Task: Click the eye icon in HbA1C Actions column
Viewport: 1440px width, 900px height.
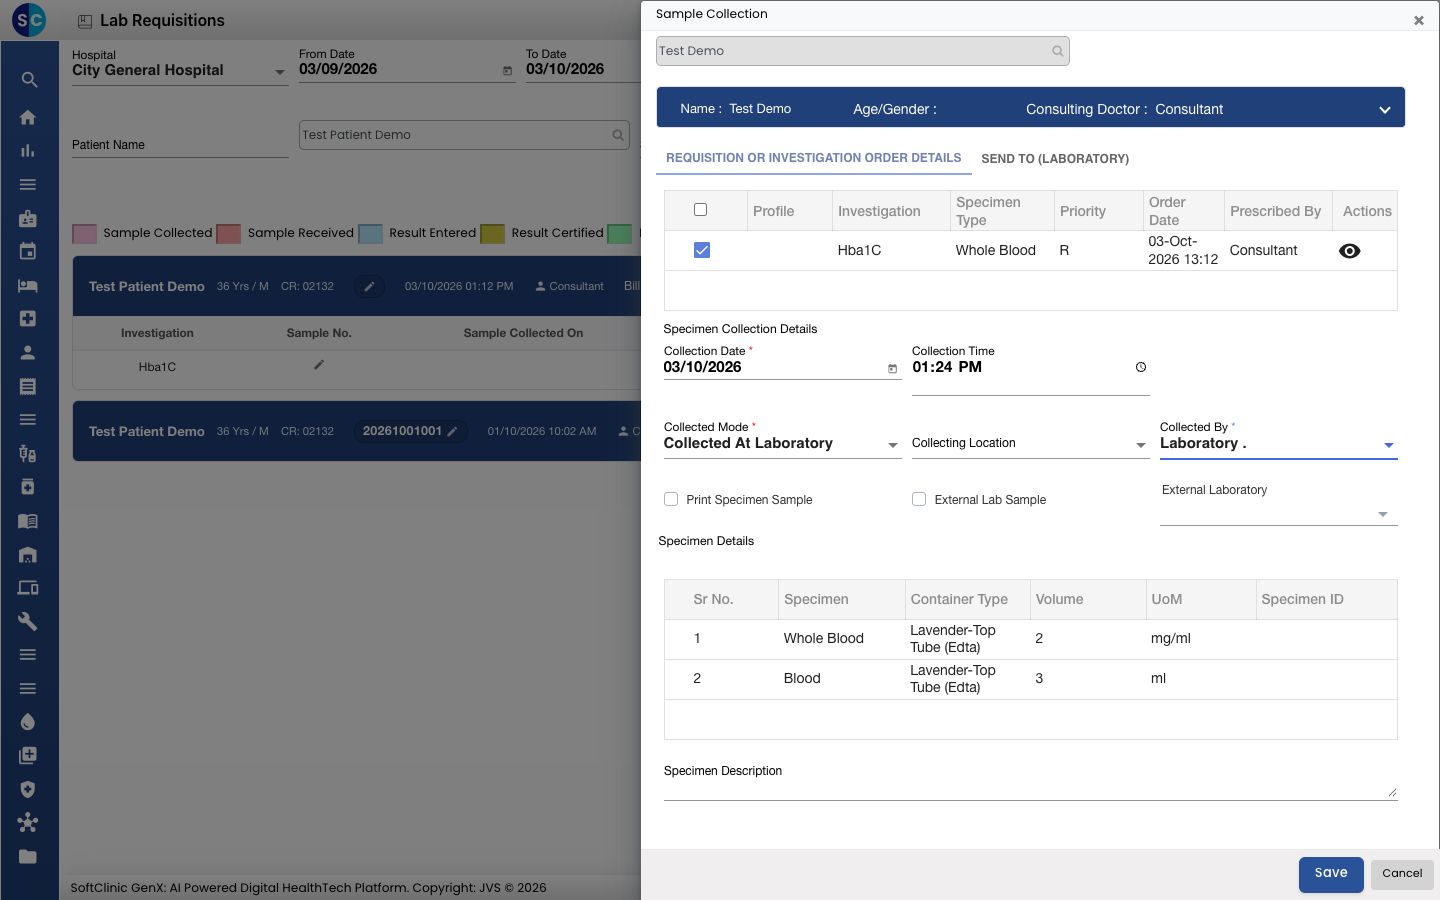Action: 1349,251
